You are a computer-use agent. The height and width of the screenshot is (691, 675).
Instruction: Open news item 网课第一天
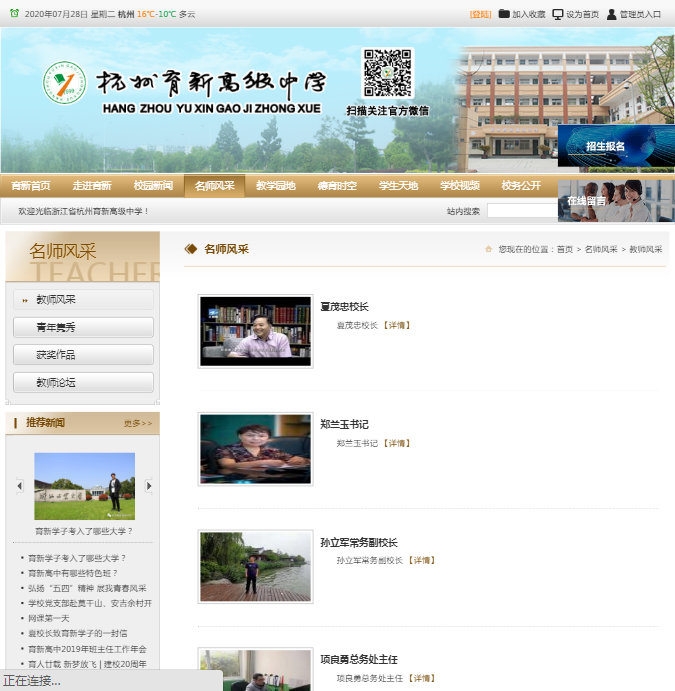coord(49,618)
